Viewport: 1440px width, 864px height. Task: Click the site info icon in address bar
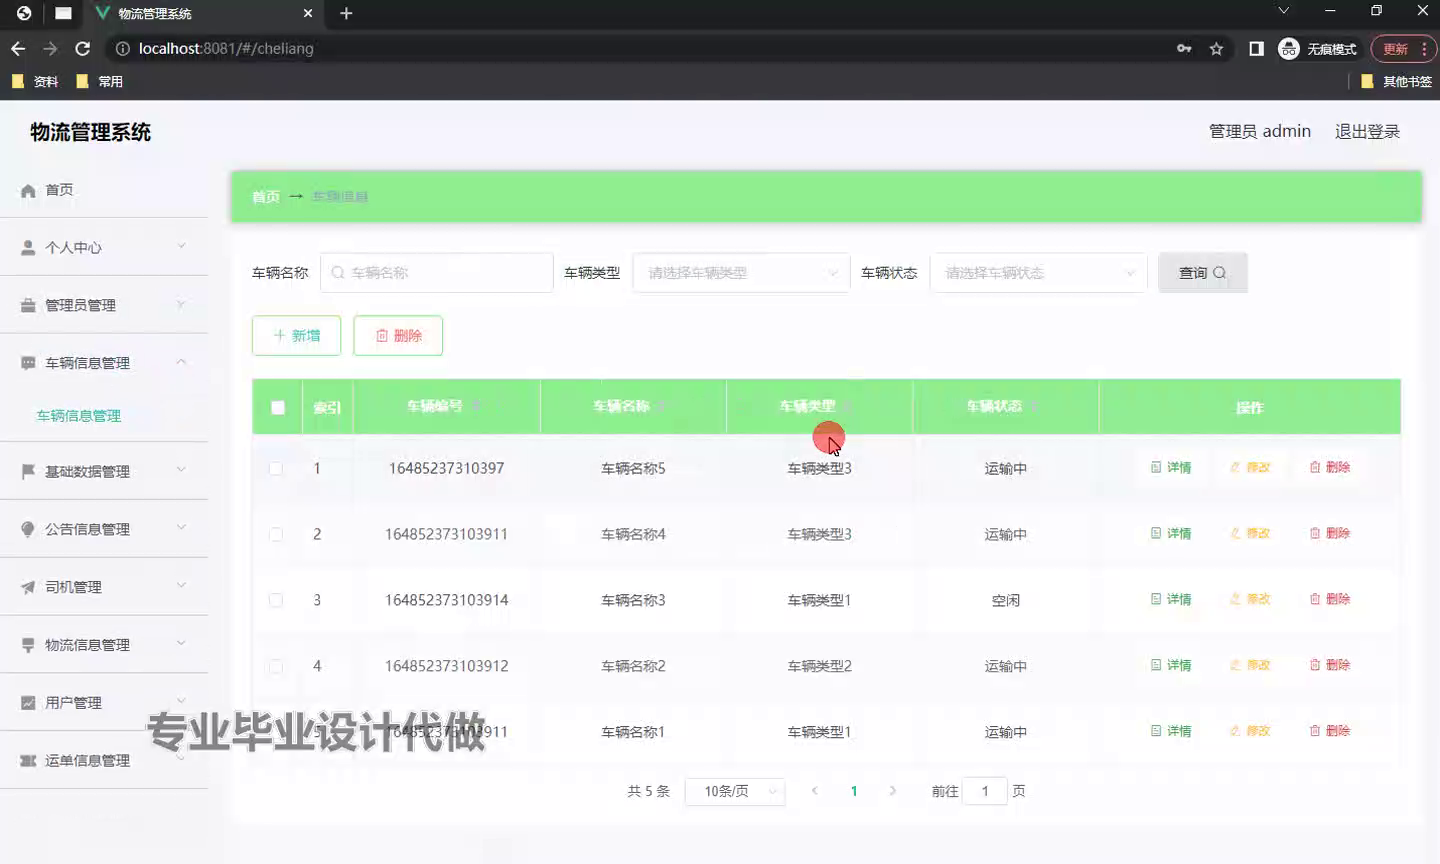point(123,48)
